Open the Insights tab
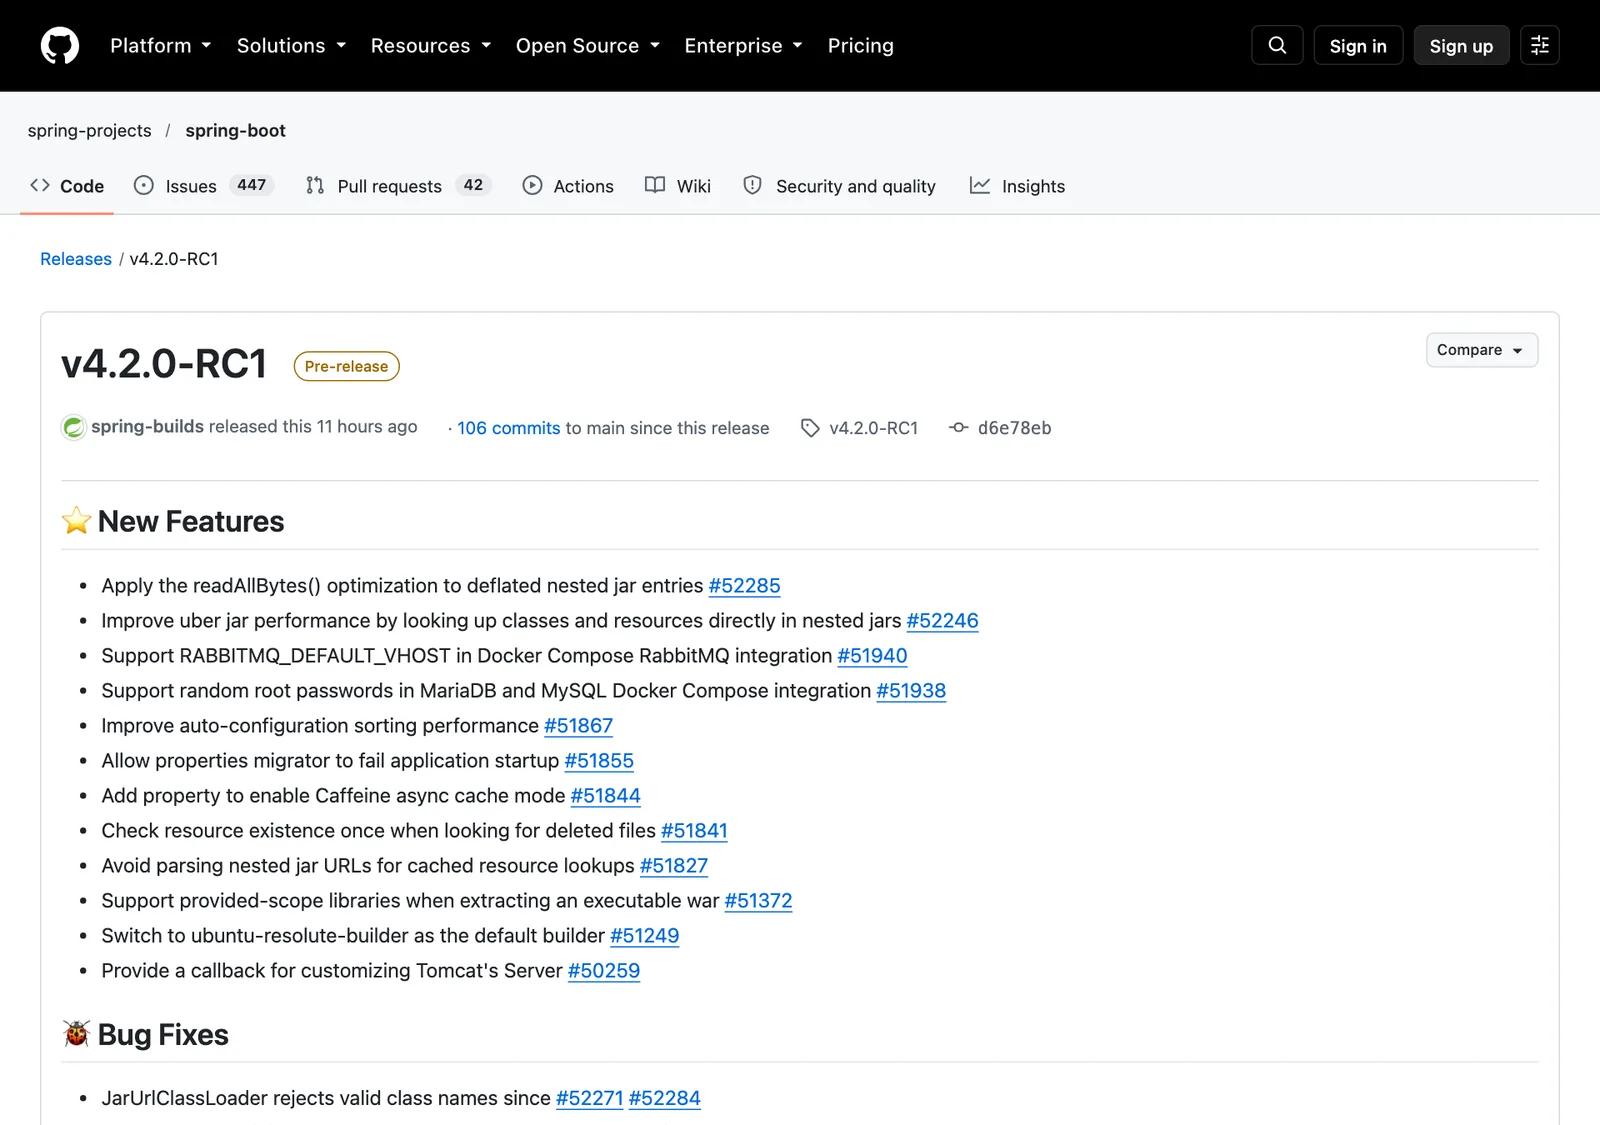Viewport: 1600px width, 1125px height. coord(1017,186)
